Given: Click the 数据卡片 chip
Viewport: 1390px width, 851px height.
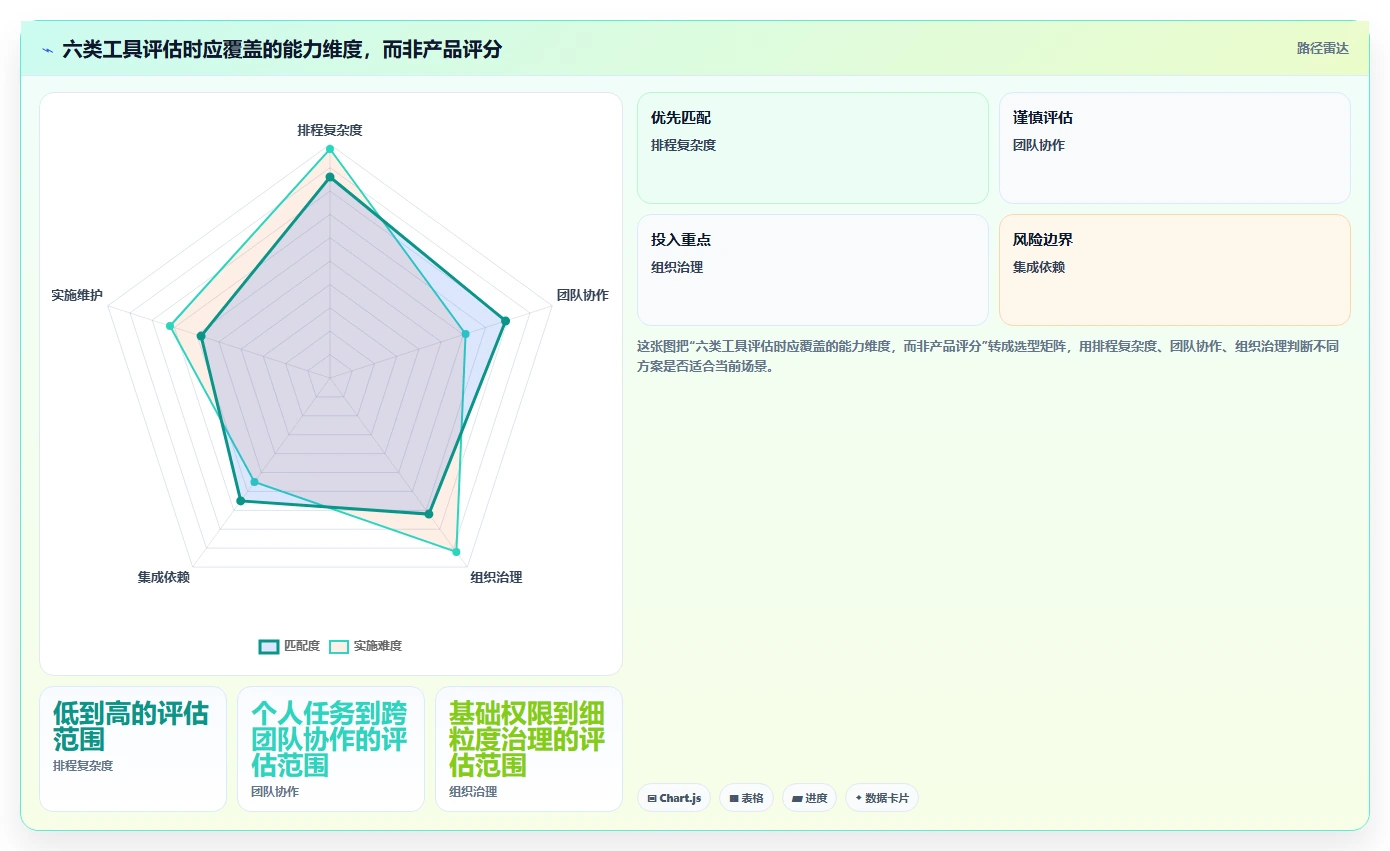Looking at the screenshot, I should [881, 798].
